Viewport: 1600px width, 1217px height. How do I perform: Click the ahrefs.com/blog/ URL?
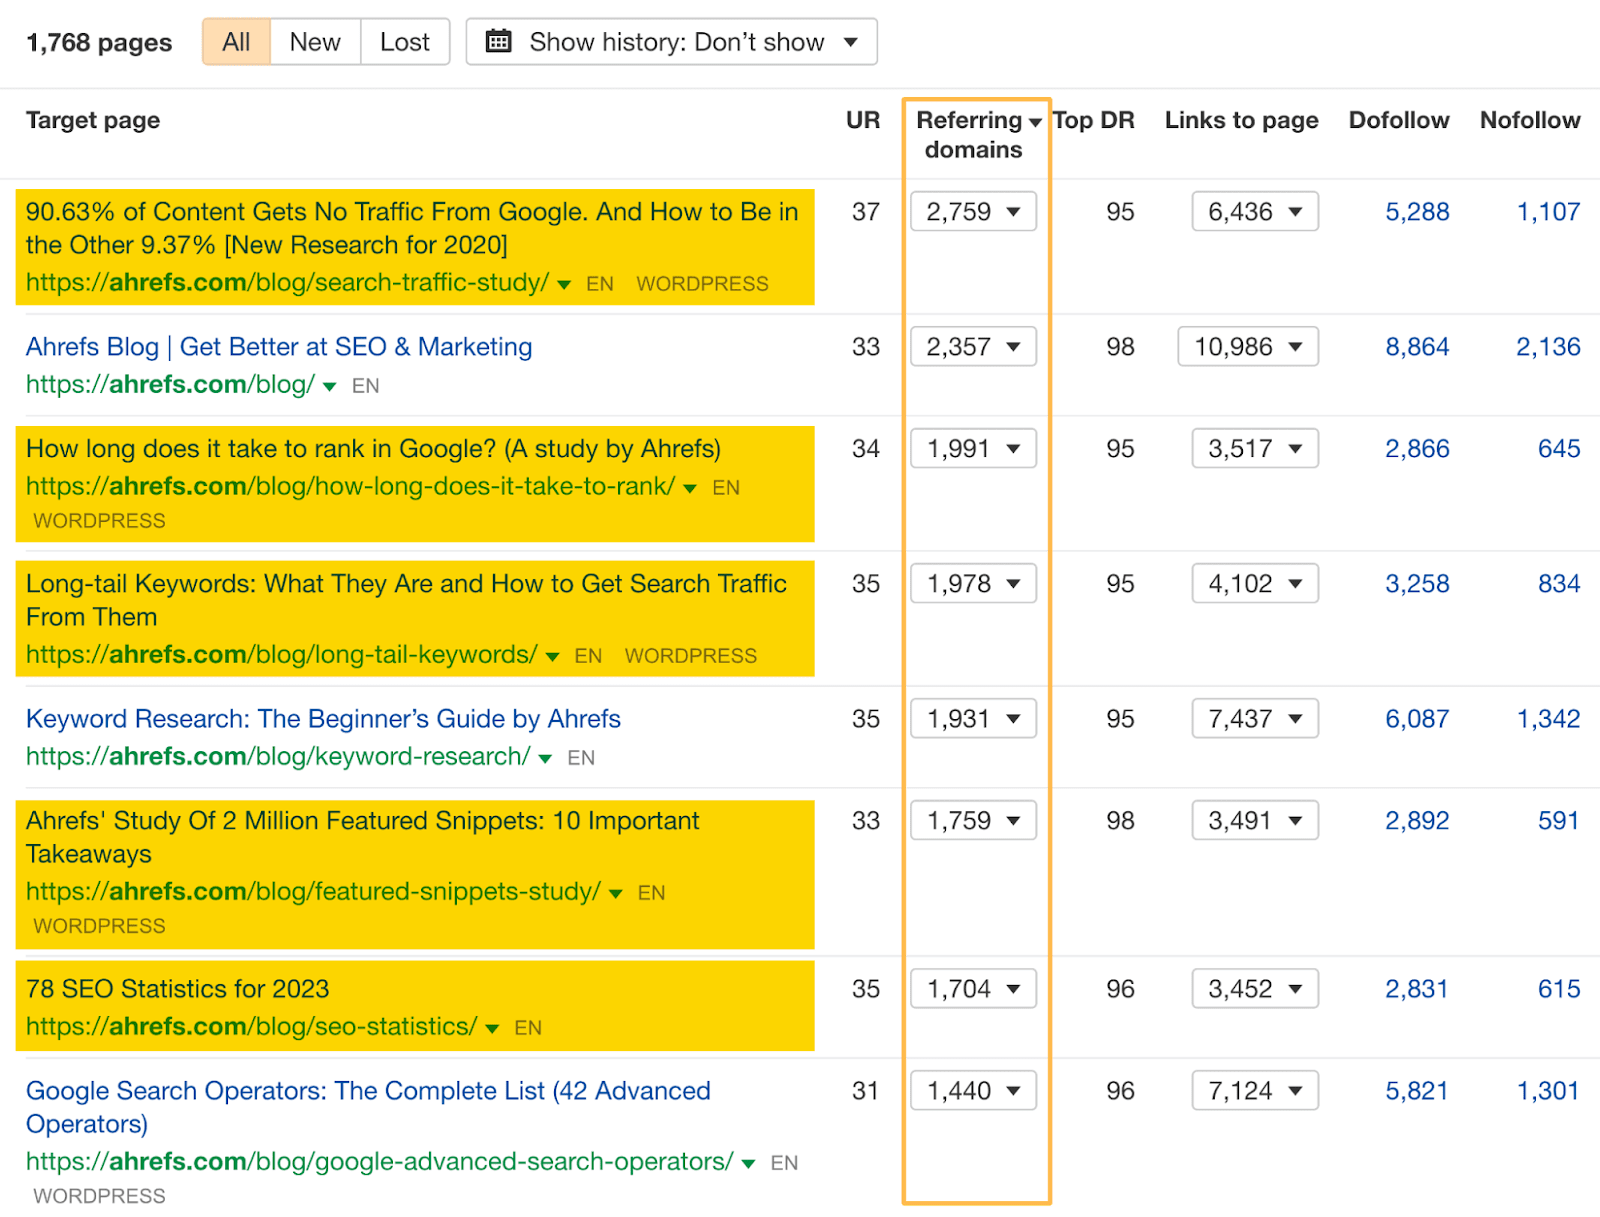pos(168,384)
